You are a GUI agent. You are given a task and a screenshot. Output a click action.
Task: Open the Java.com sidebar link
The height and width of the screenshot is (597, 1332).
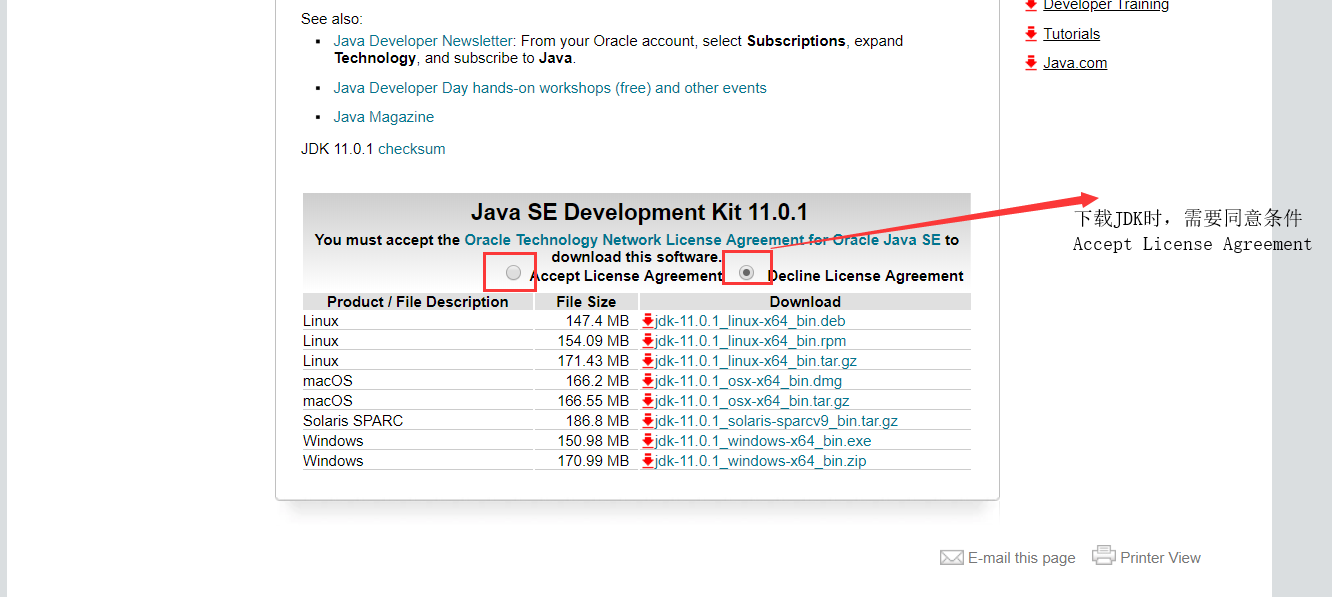coord(1075,63)
